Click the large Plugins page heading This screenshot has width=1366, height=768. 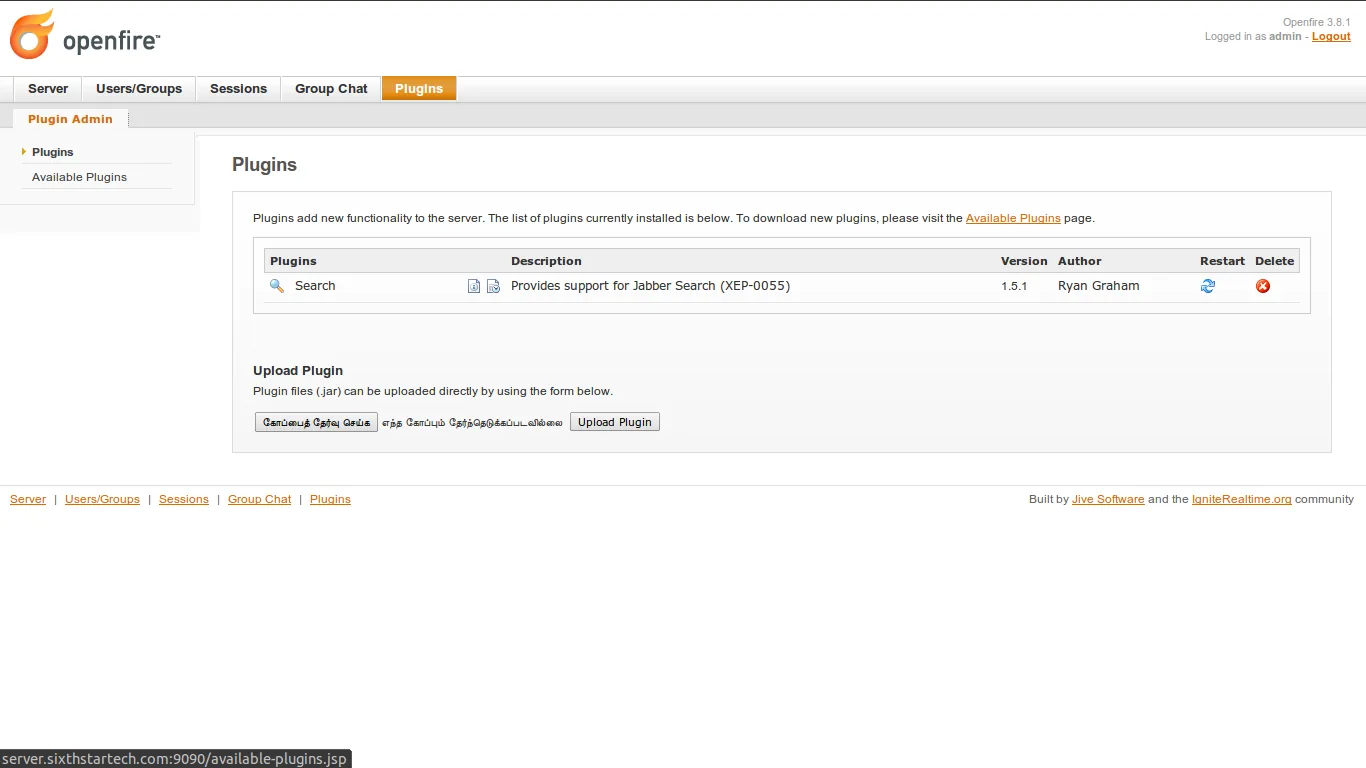pos(264,165)
